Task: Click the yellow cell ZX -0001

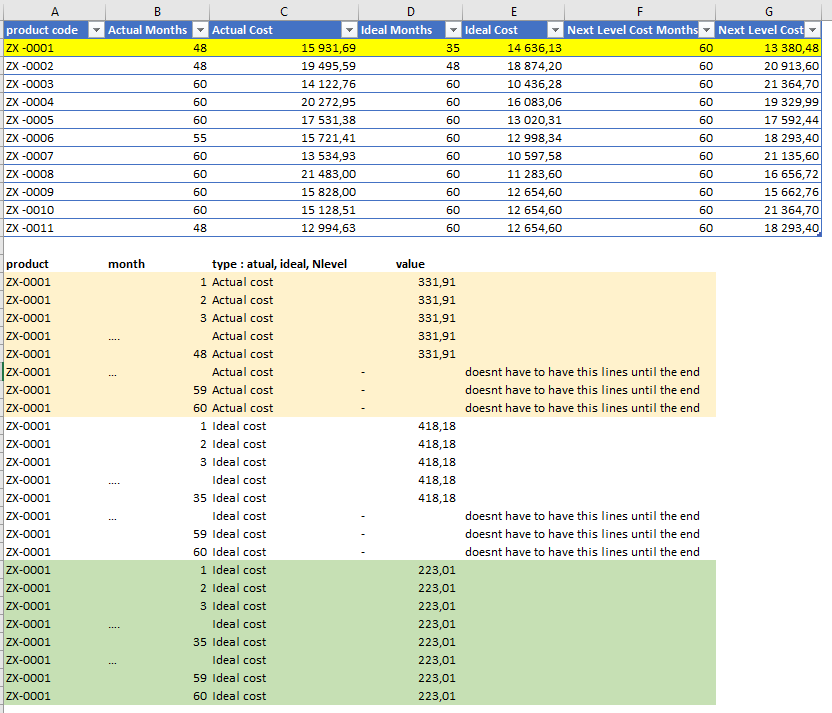Action: (x=55, y=48)
